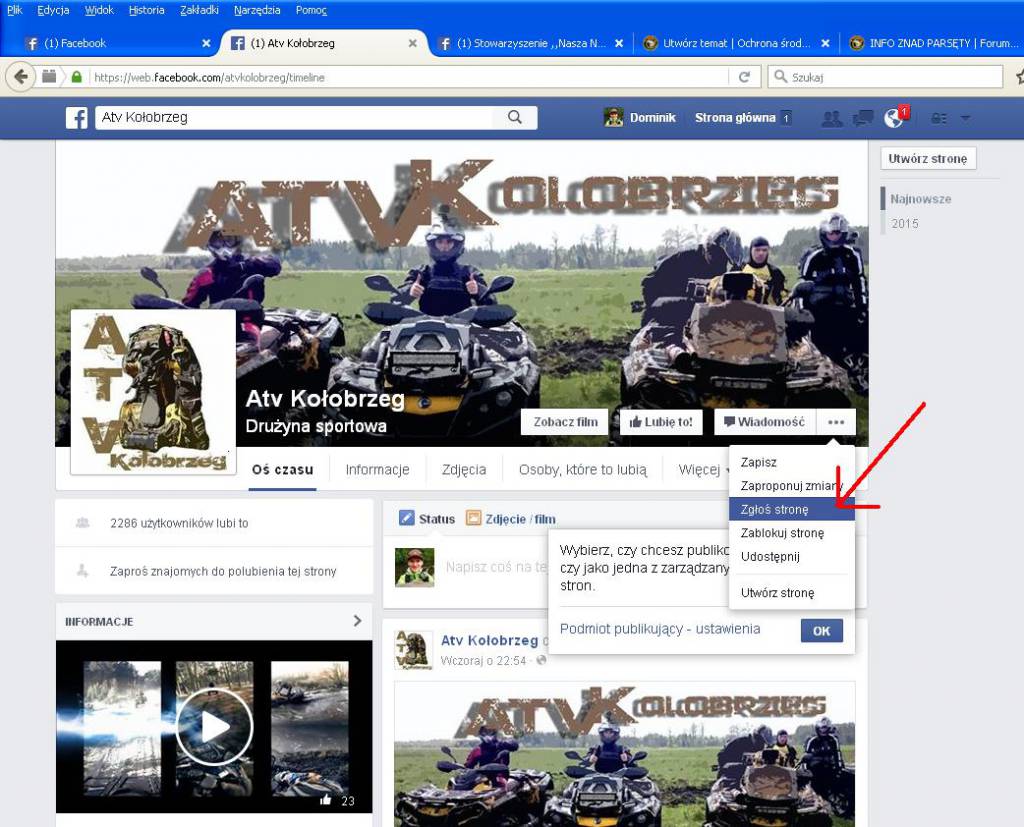Click the Wiadomość message button
The width and height of the screenshot is (1024, 827).
tap(765, 422)
